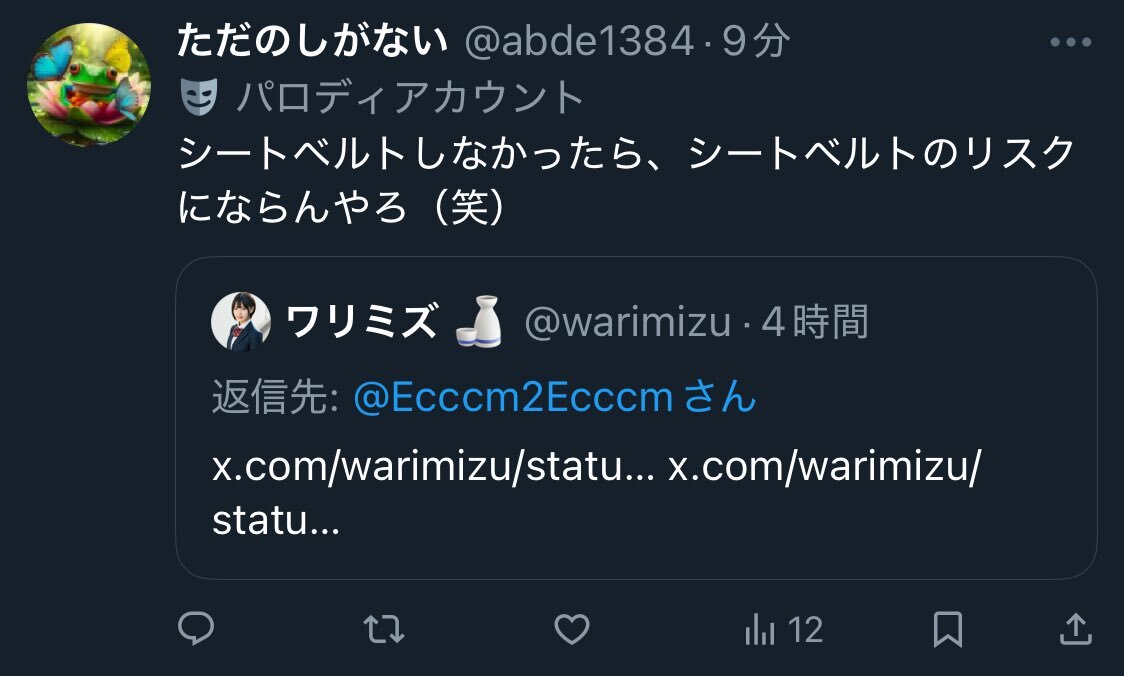Bookmark this tweet
Screen dimensions: 1124x676
pos(948,629)
